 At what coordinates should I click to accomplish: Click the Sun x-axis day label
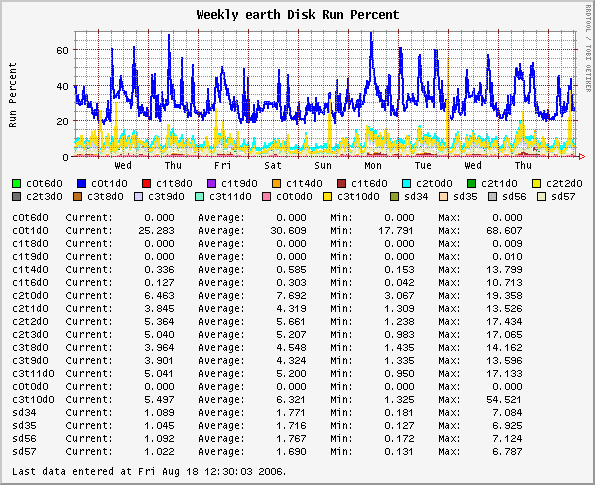point(323,165)
